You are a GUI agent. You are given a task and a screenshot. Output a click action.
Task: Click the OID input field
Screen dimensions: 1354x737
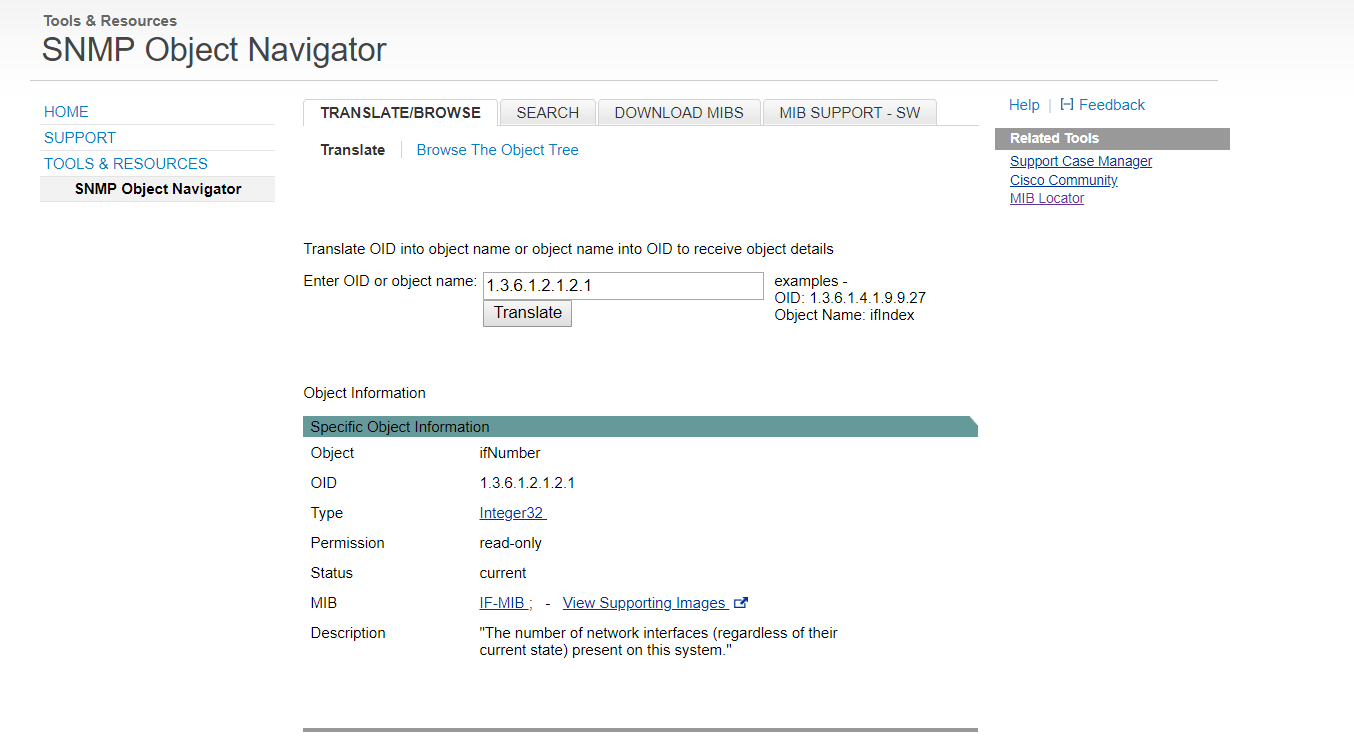coord(622,285)
